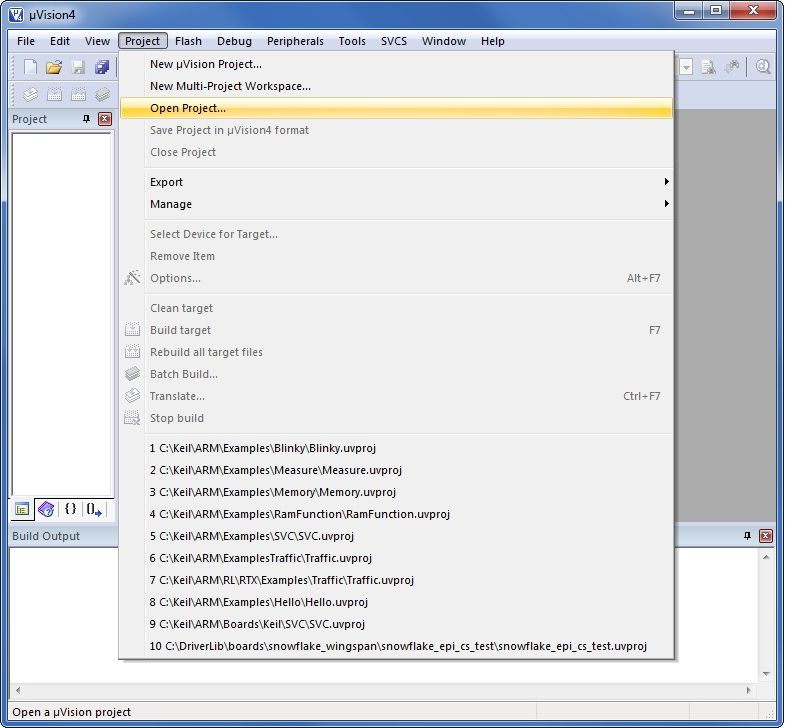Open the toolbar combo box dropdown arrow
Viewport: 786px width, 728px height.
coord(686,67)
